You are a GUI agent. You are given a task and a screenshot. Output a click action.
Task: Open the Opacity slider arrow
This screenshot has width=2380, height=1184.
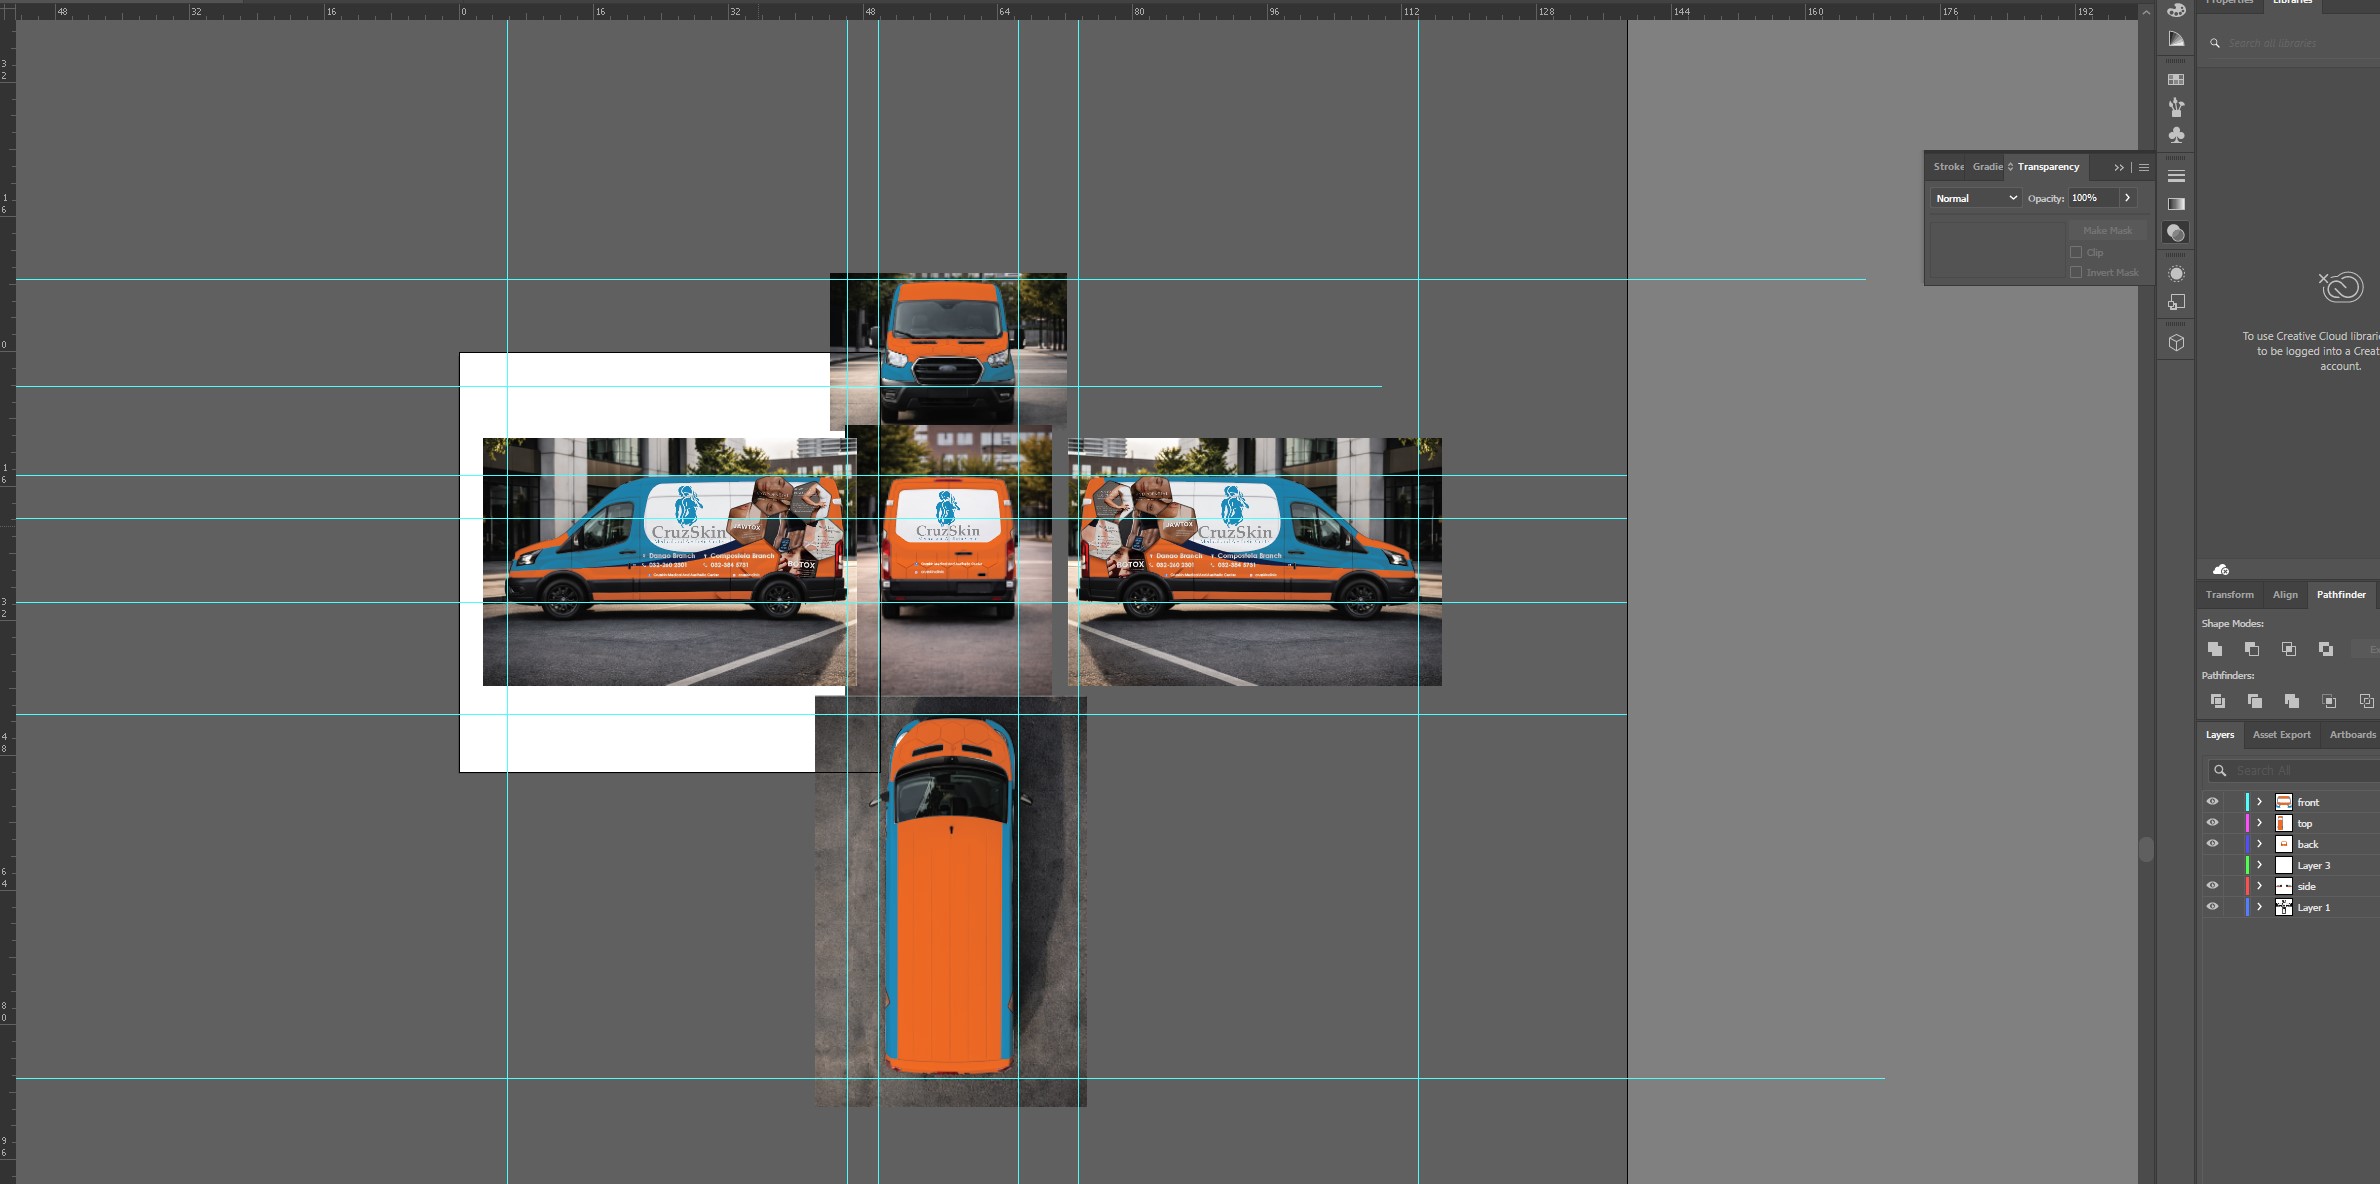[x=2127, y=198]
